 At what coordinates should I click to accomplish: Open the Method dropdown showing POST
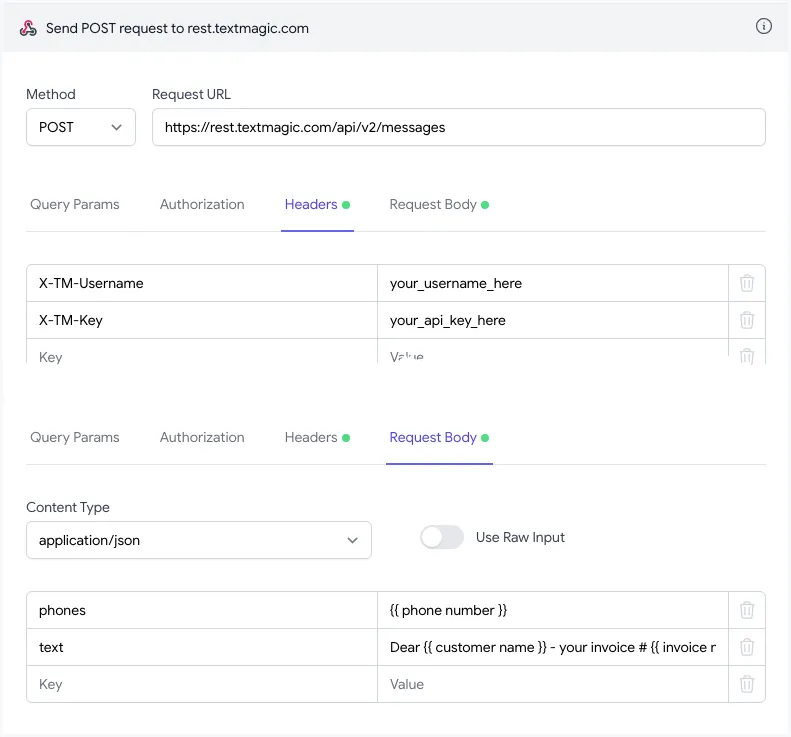point(80,127)
